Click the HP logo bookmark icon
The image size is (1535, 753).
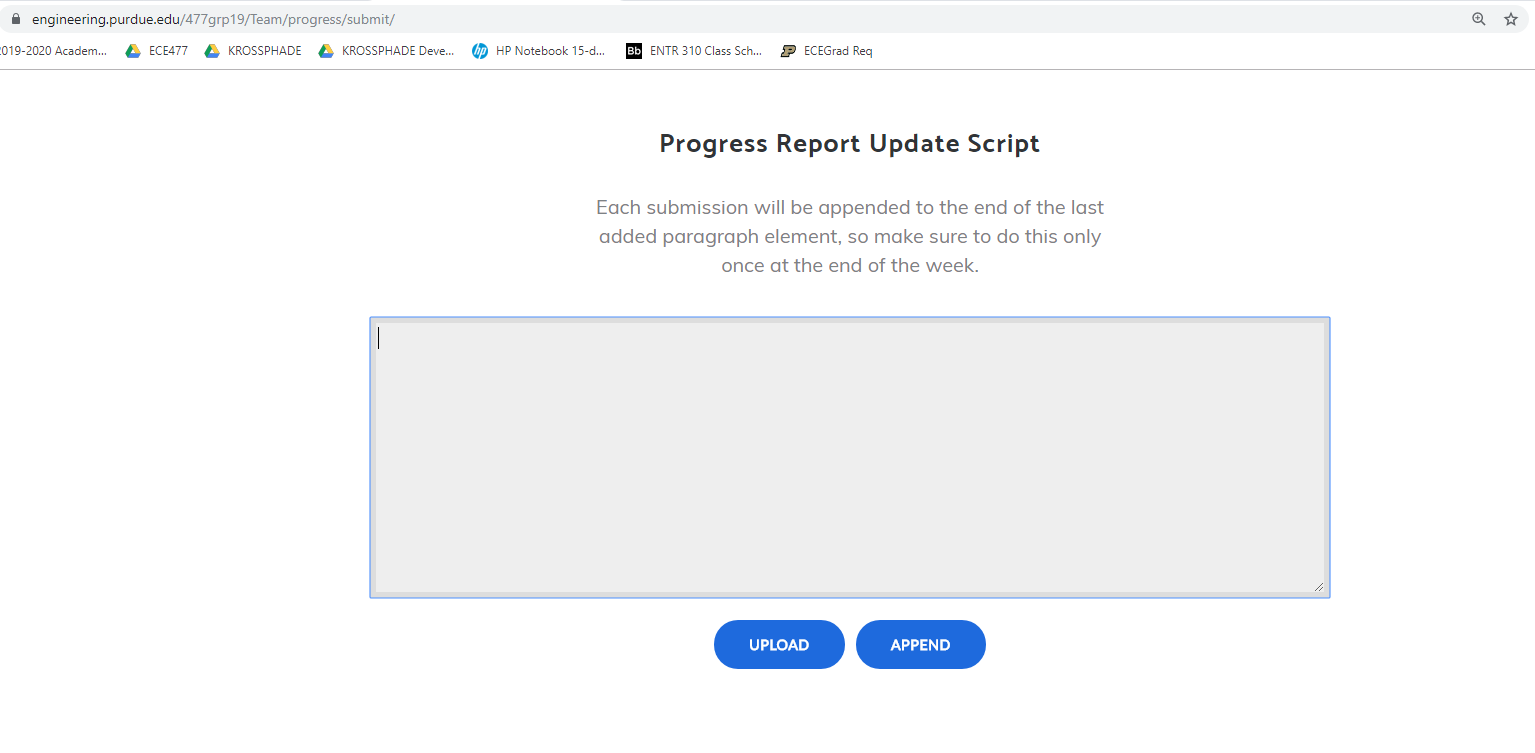click(480, 51)
